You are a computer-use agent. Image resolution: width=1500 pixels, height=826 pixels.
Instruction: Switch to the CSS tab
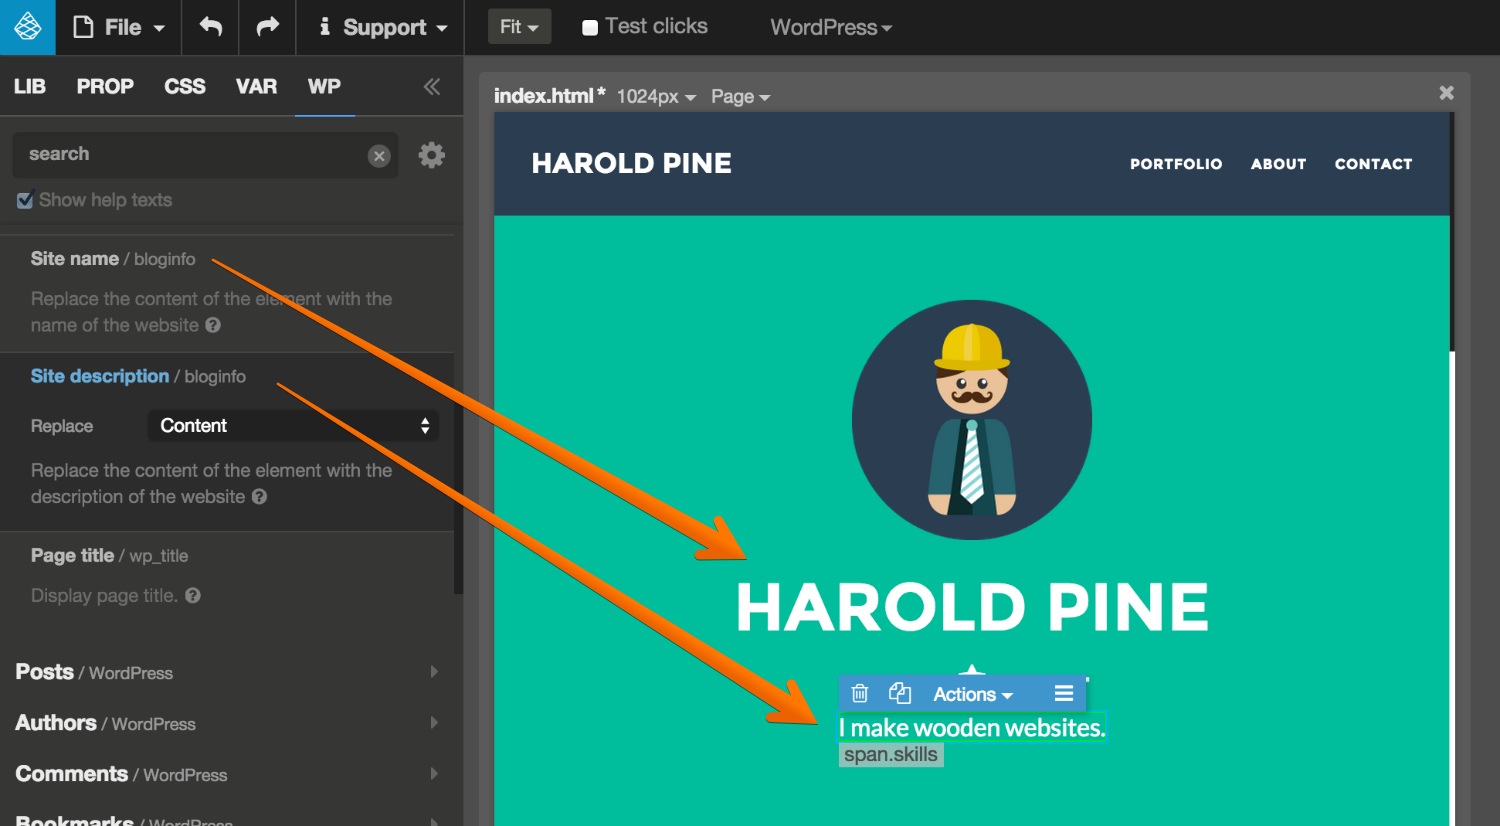pos(184,87)
